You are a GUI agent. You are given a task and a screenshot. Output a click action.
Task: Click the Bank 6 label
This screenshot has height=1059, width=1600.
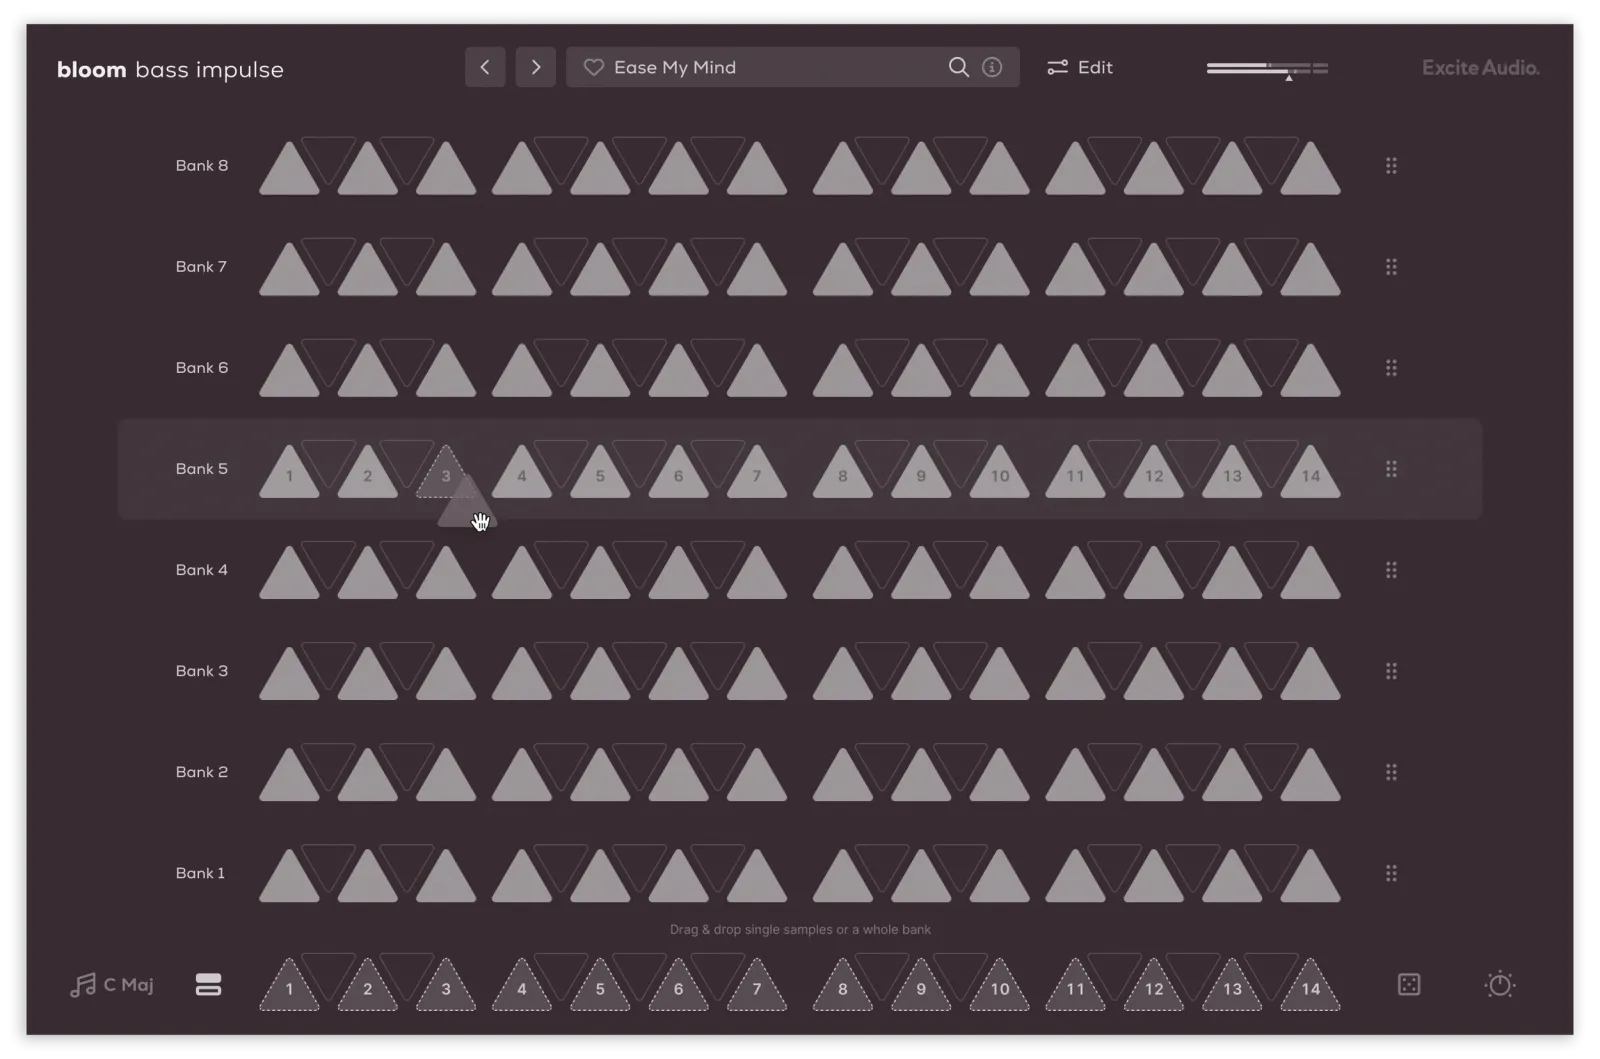(x=202, y=368)
